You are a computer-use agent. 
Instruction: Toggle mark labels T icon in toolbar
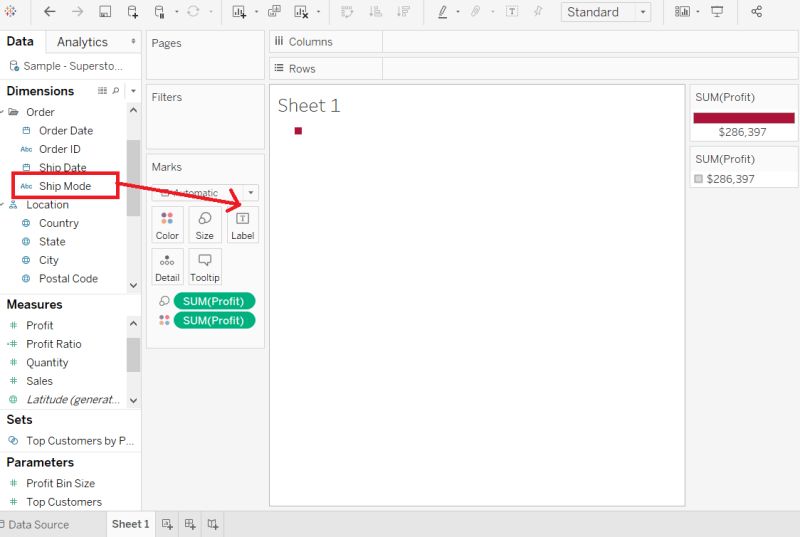(512, 11)
